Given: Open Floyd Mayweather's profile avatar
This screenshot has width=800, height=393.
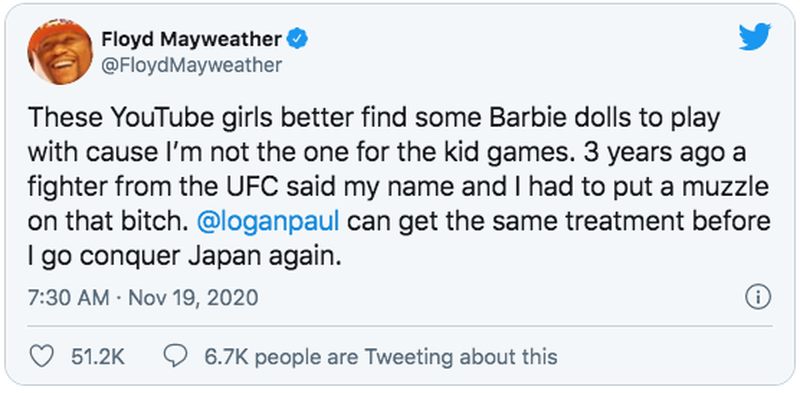Looking at the screenshot, I should [x=60, y=54].
